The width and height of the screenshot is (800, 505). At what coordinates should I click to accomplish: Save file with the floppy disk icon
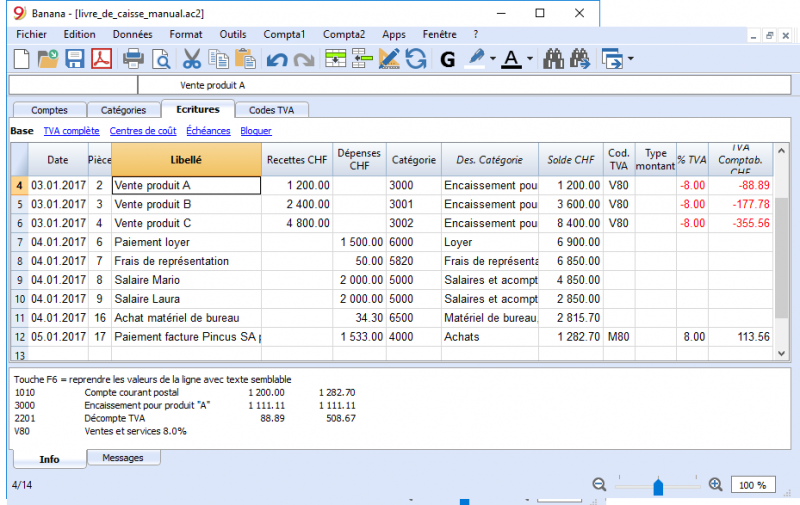point(74,59)
